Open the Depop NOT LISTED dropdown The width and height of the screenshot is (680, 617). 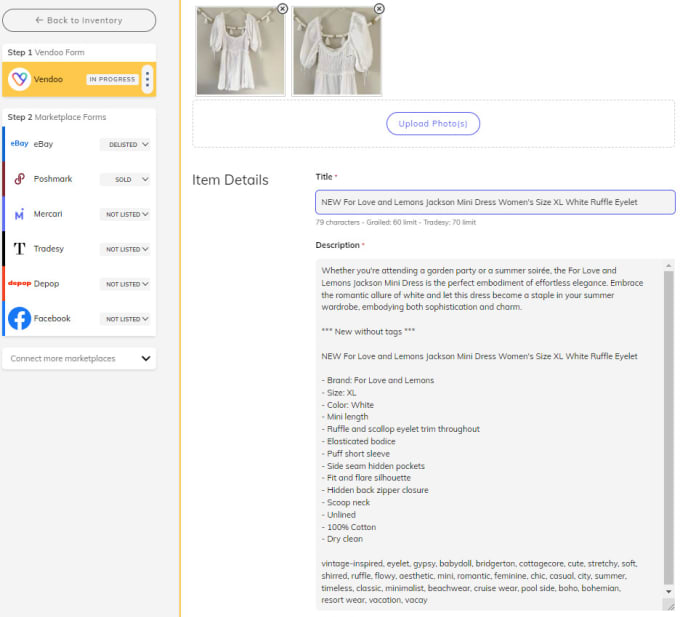pos(125,284)
